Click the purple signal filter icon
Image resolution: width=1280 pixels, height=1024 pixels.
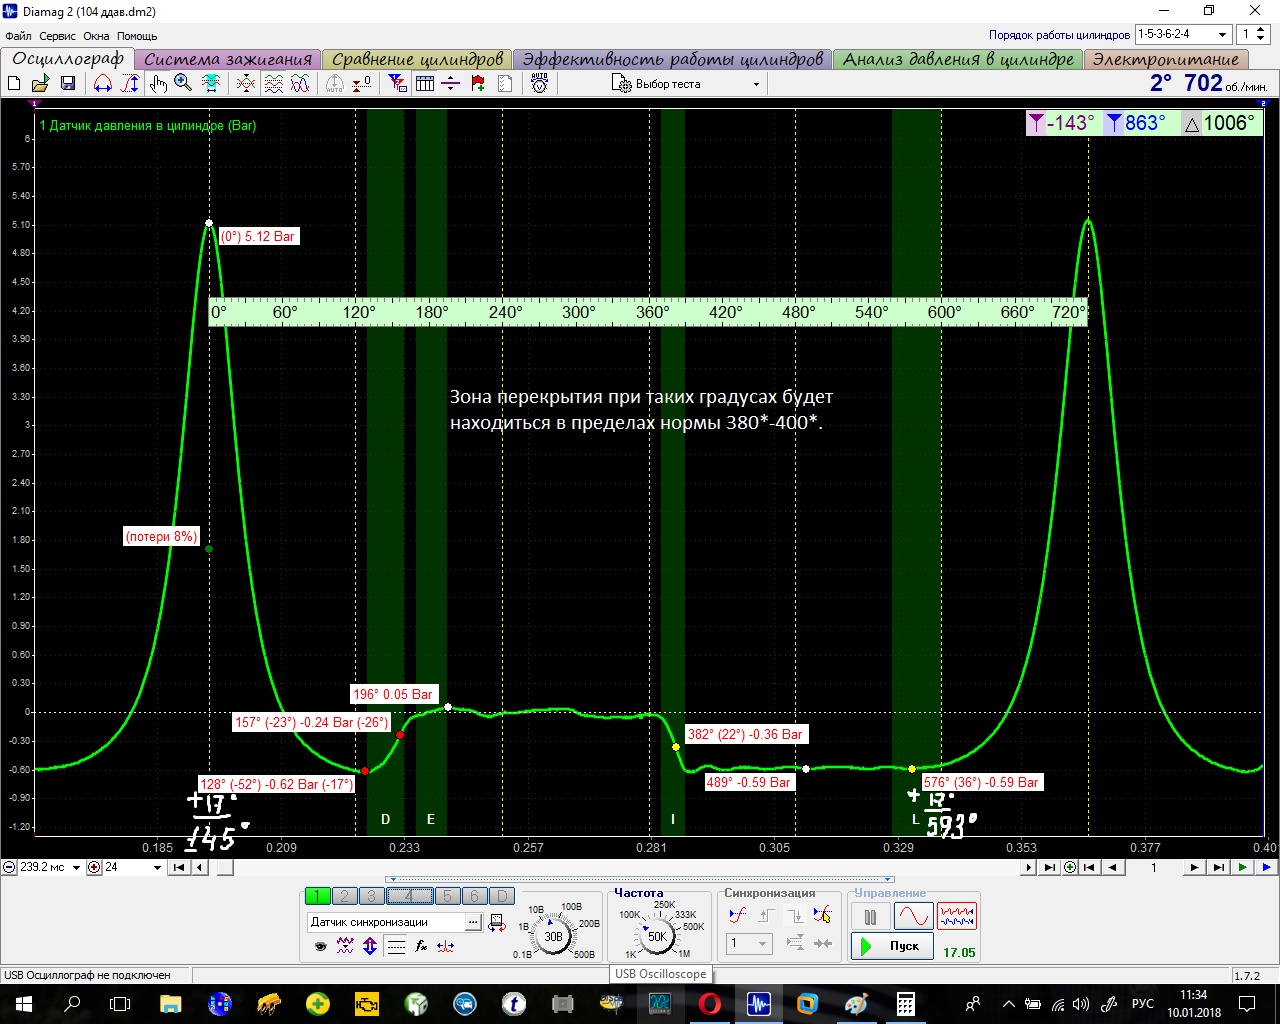coord(345,946)
